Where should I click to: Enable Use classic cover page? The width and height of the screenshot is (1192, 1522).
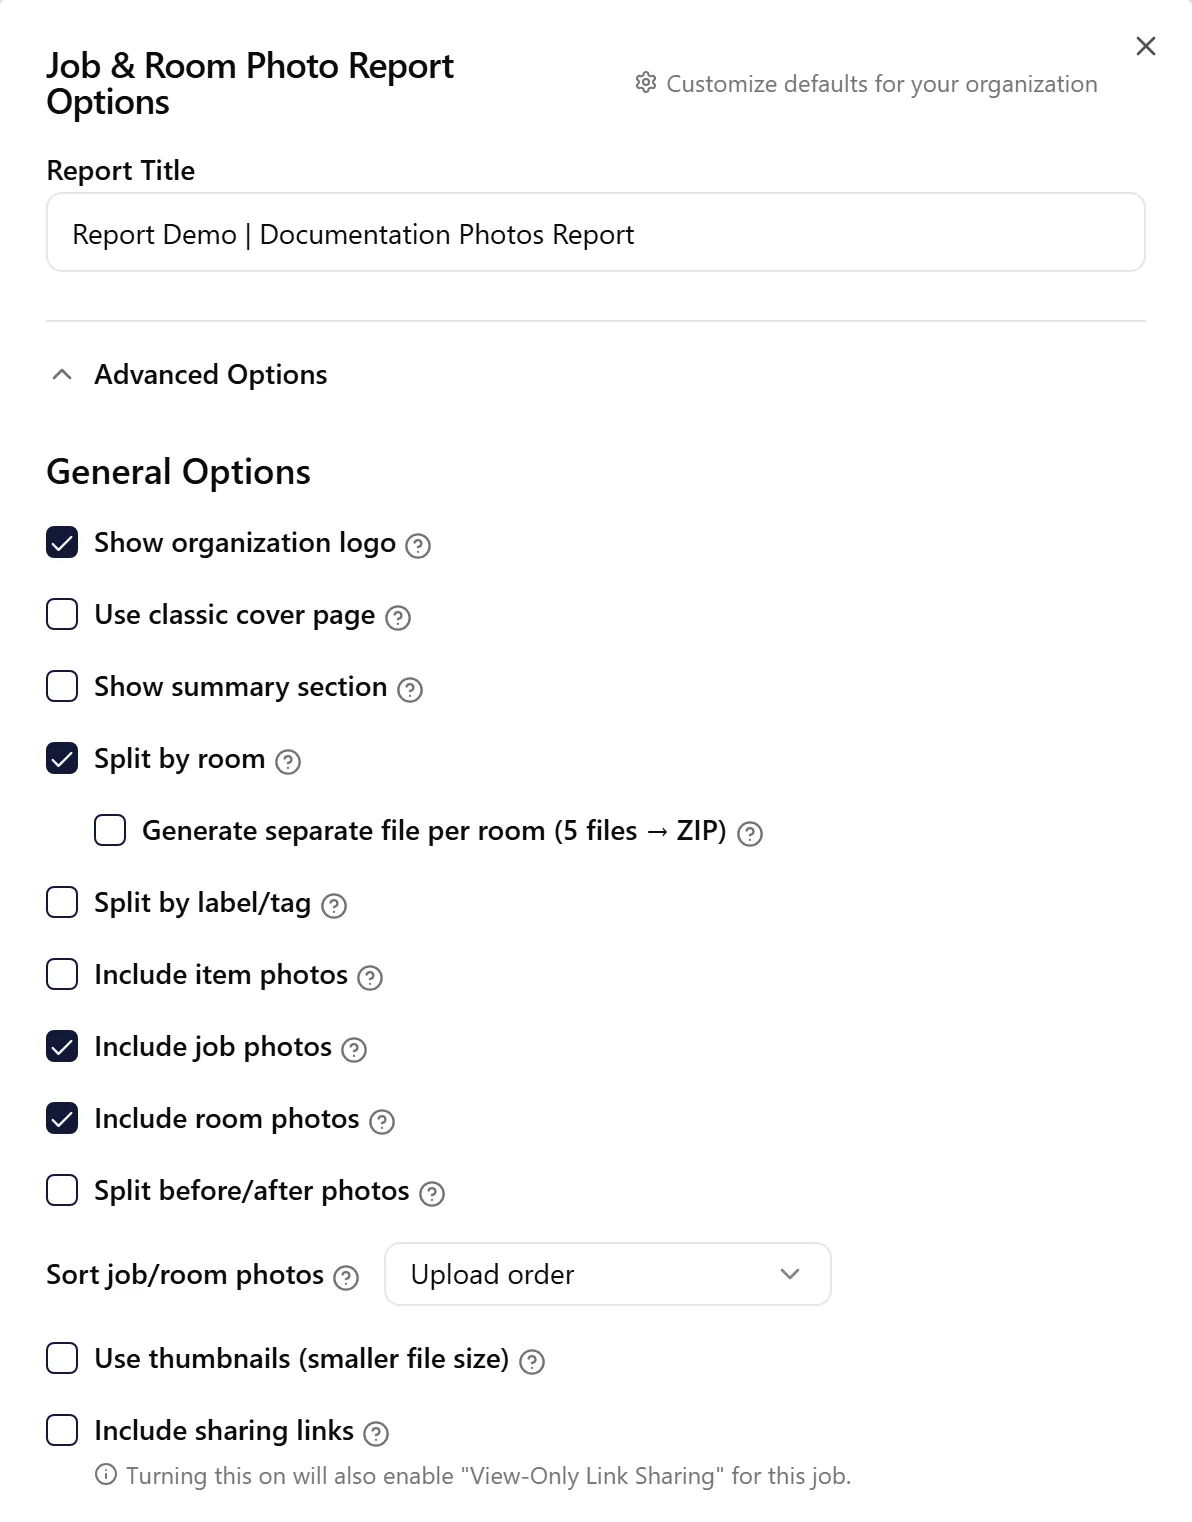tap(62, 614)
